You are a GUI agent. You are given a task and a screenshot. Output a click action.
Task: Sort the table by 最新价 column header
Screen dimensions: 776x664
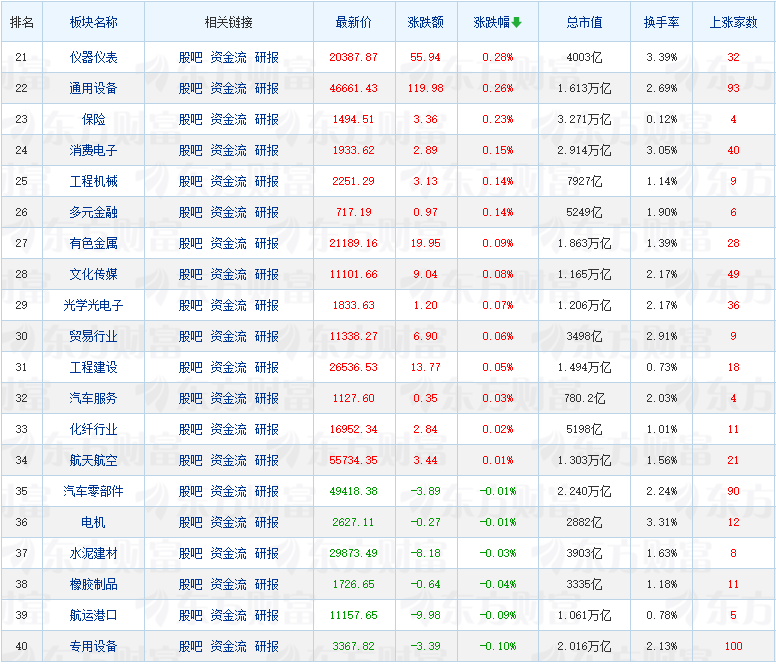[x=353, y=22]
